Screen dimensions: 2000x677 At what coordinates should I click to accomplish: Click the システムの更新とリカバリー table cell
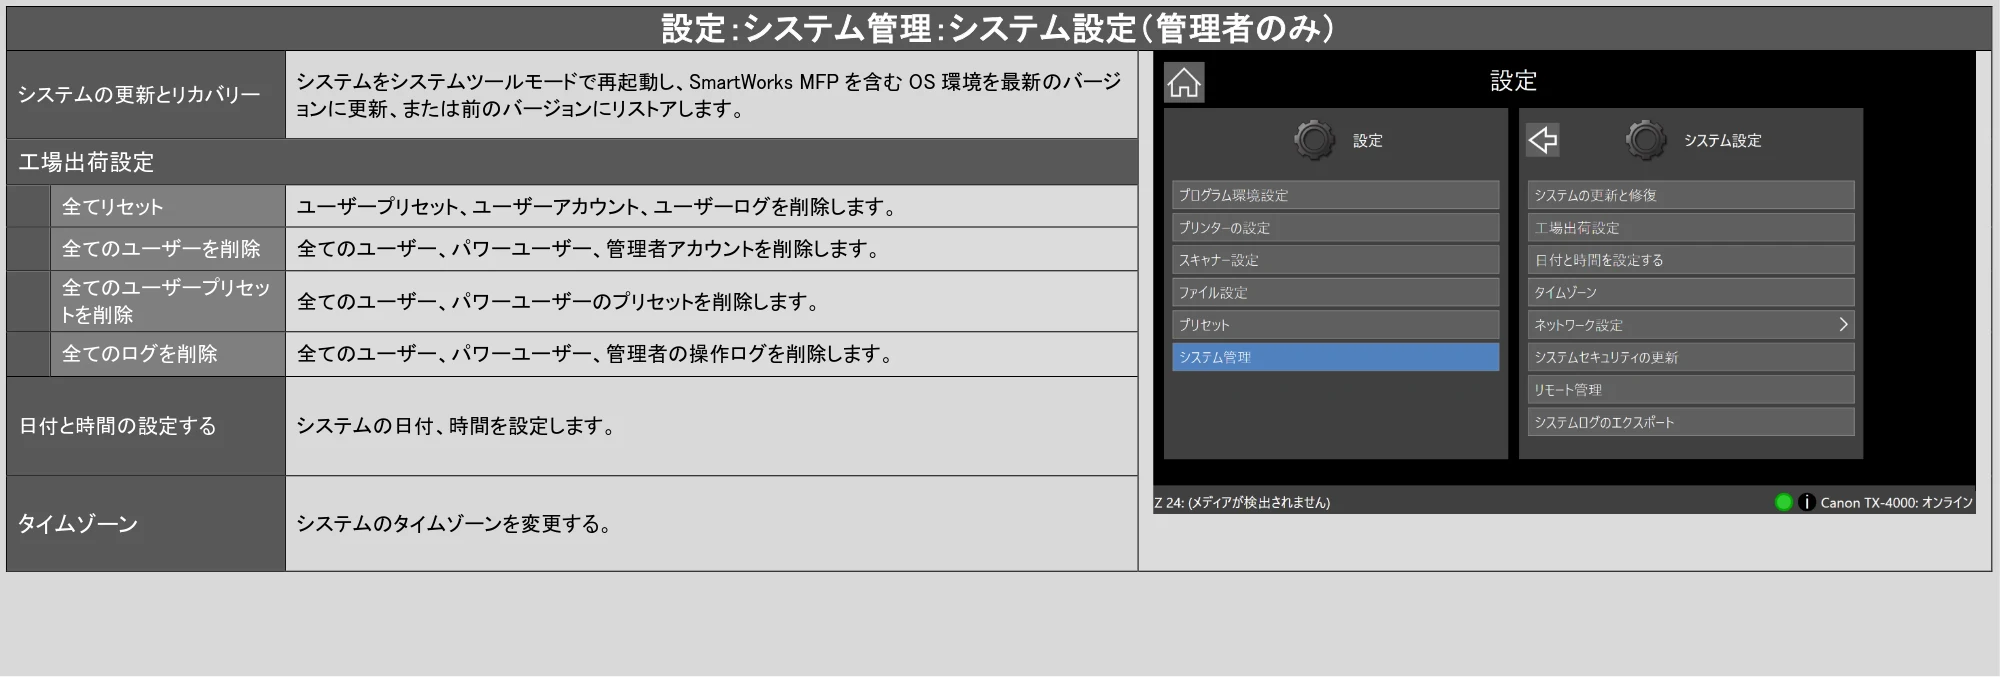146,95
